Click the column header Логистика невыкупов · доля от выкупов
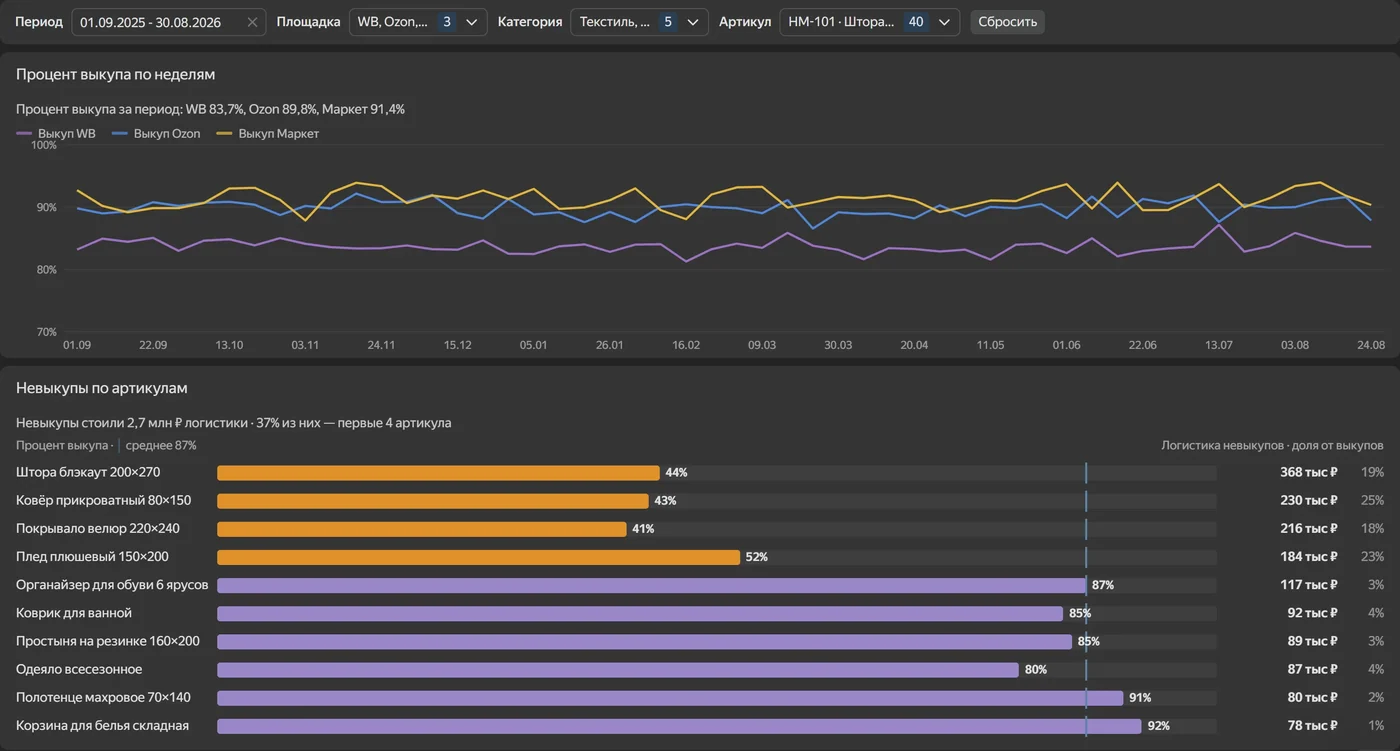The image size is (1400, 751). point(1272,445)
